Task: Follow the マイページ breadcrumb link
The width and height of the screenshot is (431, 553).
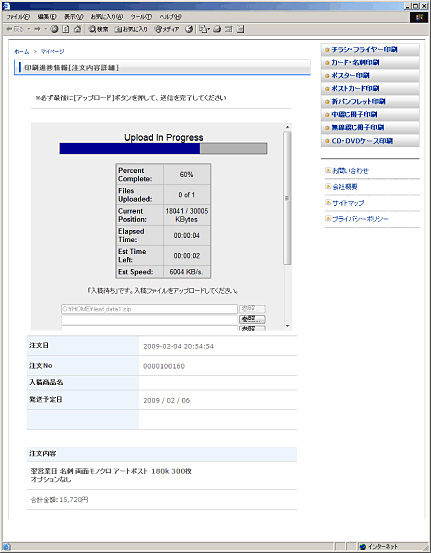Action: (x=53, y=51)
